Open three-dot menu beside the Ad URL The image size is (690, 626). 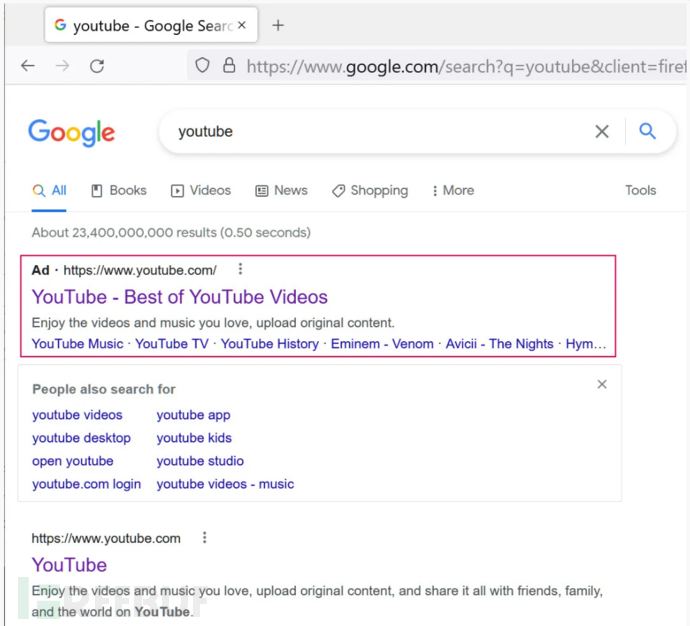pyautogui.click(x=240, y=269)
